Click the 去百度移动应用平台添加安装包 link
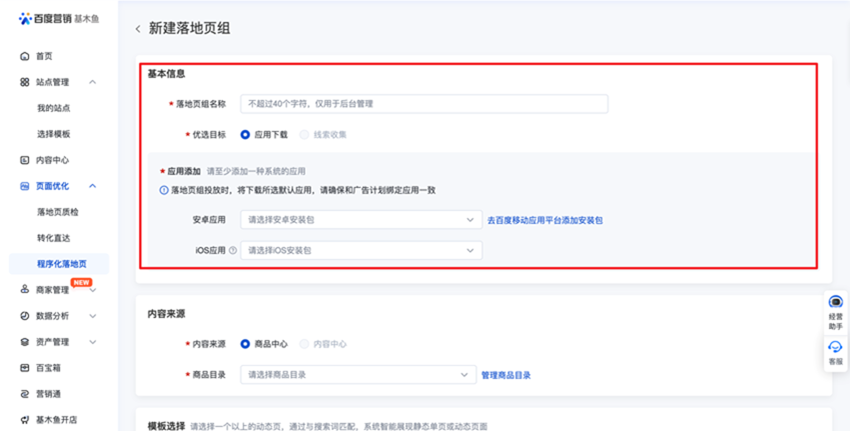 [544, 220]
